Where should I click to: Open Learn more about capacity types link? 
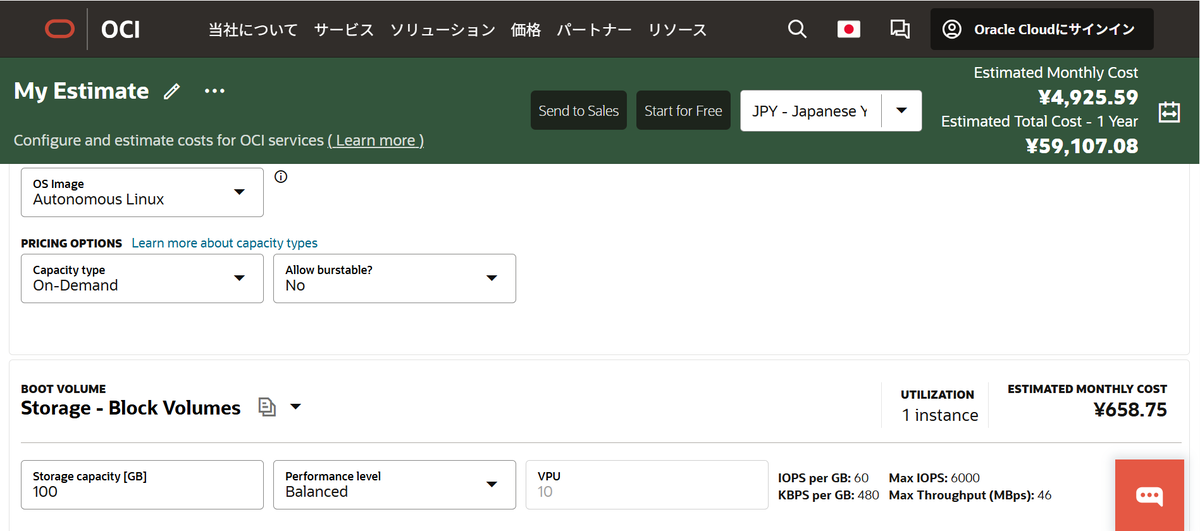225,243
